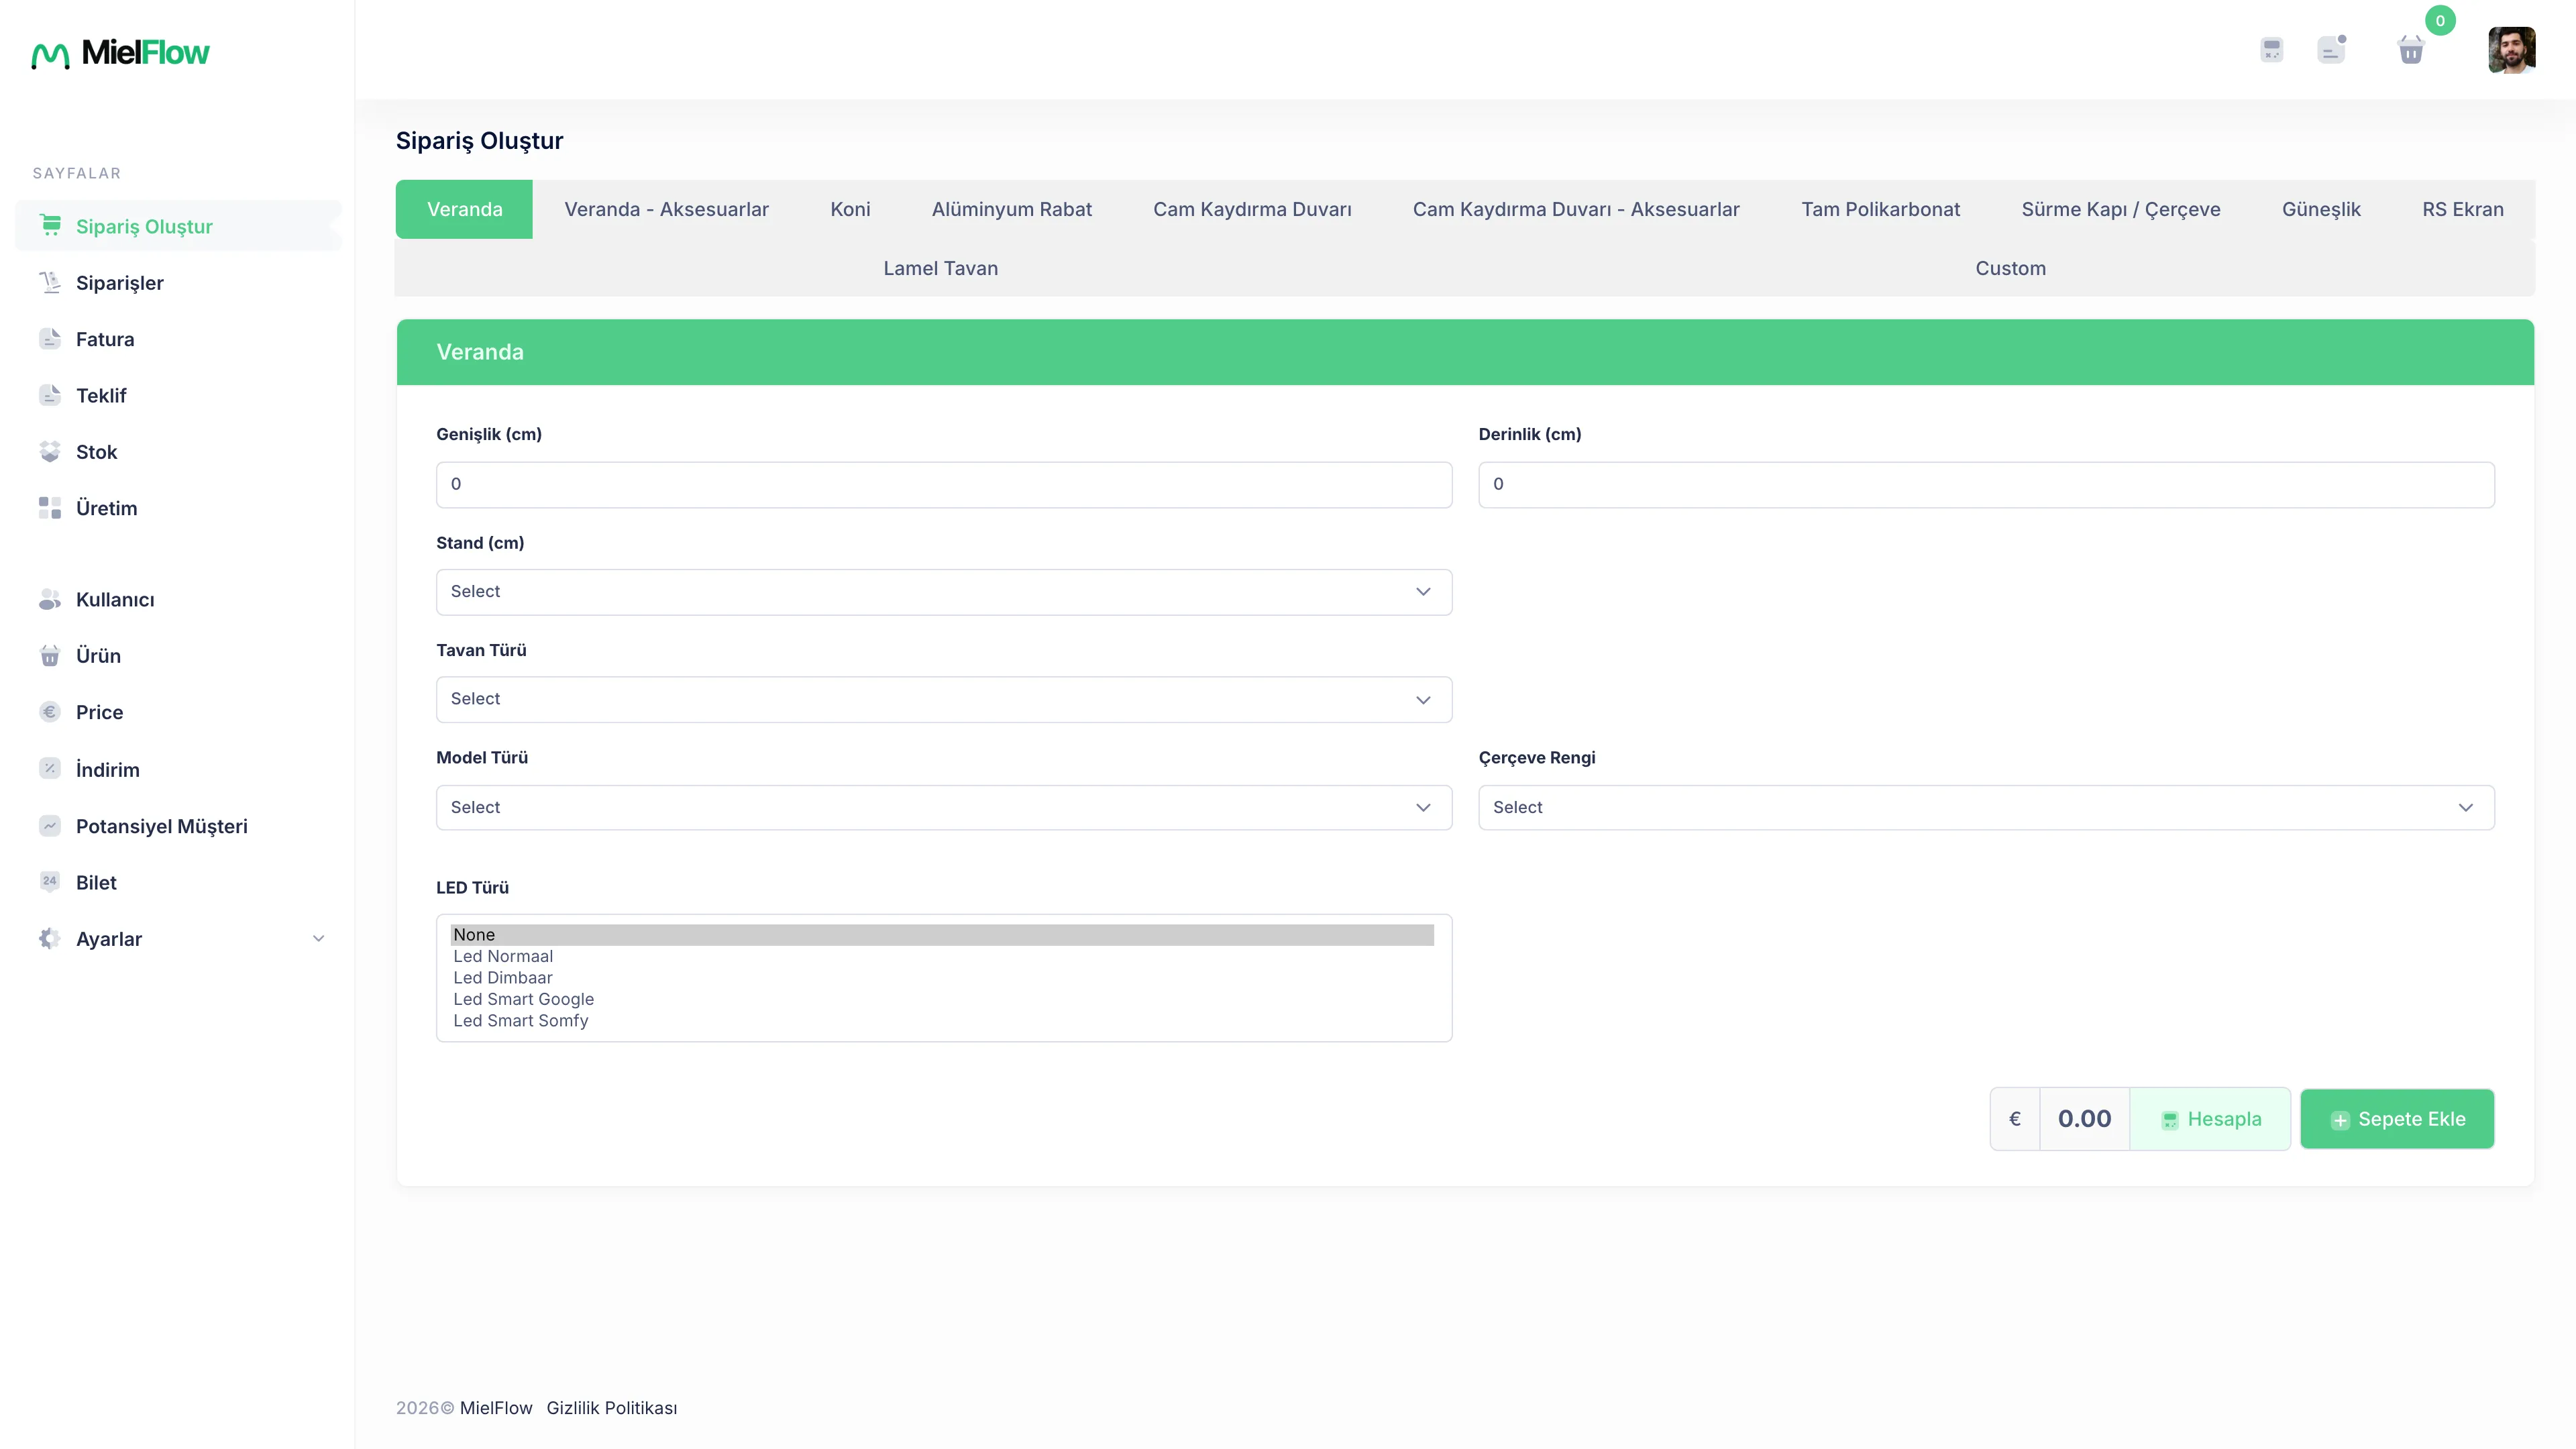The image size is (2576, 1449).
Task: Click the Price euro icon
Action: [50, 712]
